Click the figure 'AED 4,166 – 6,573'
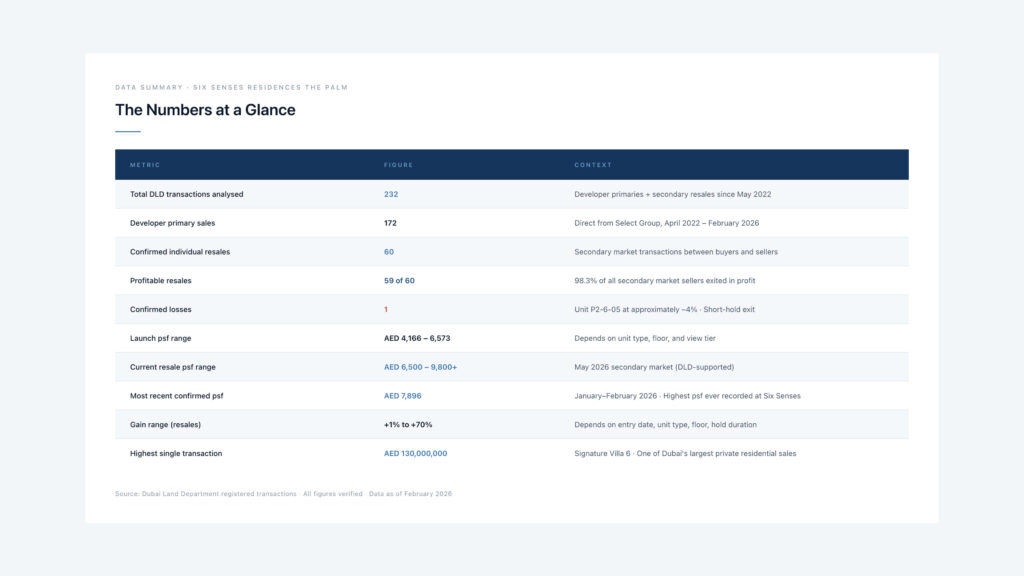This screenshot has height=576, width=1024. click(417, 338)
